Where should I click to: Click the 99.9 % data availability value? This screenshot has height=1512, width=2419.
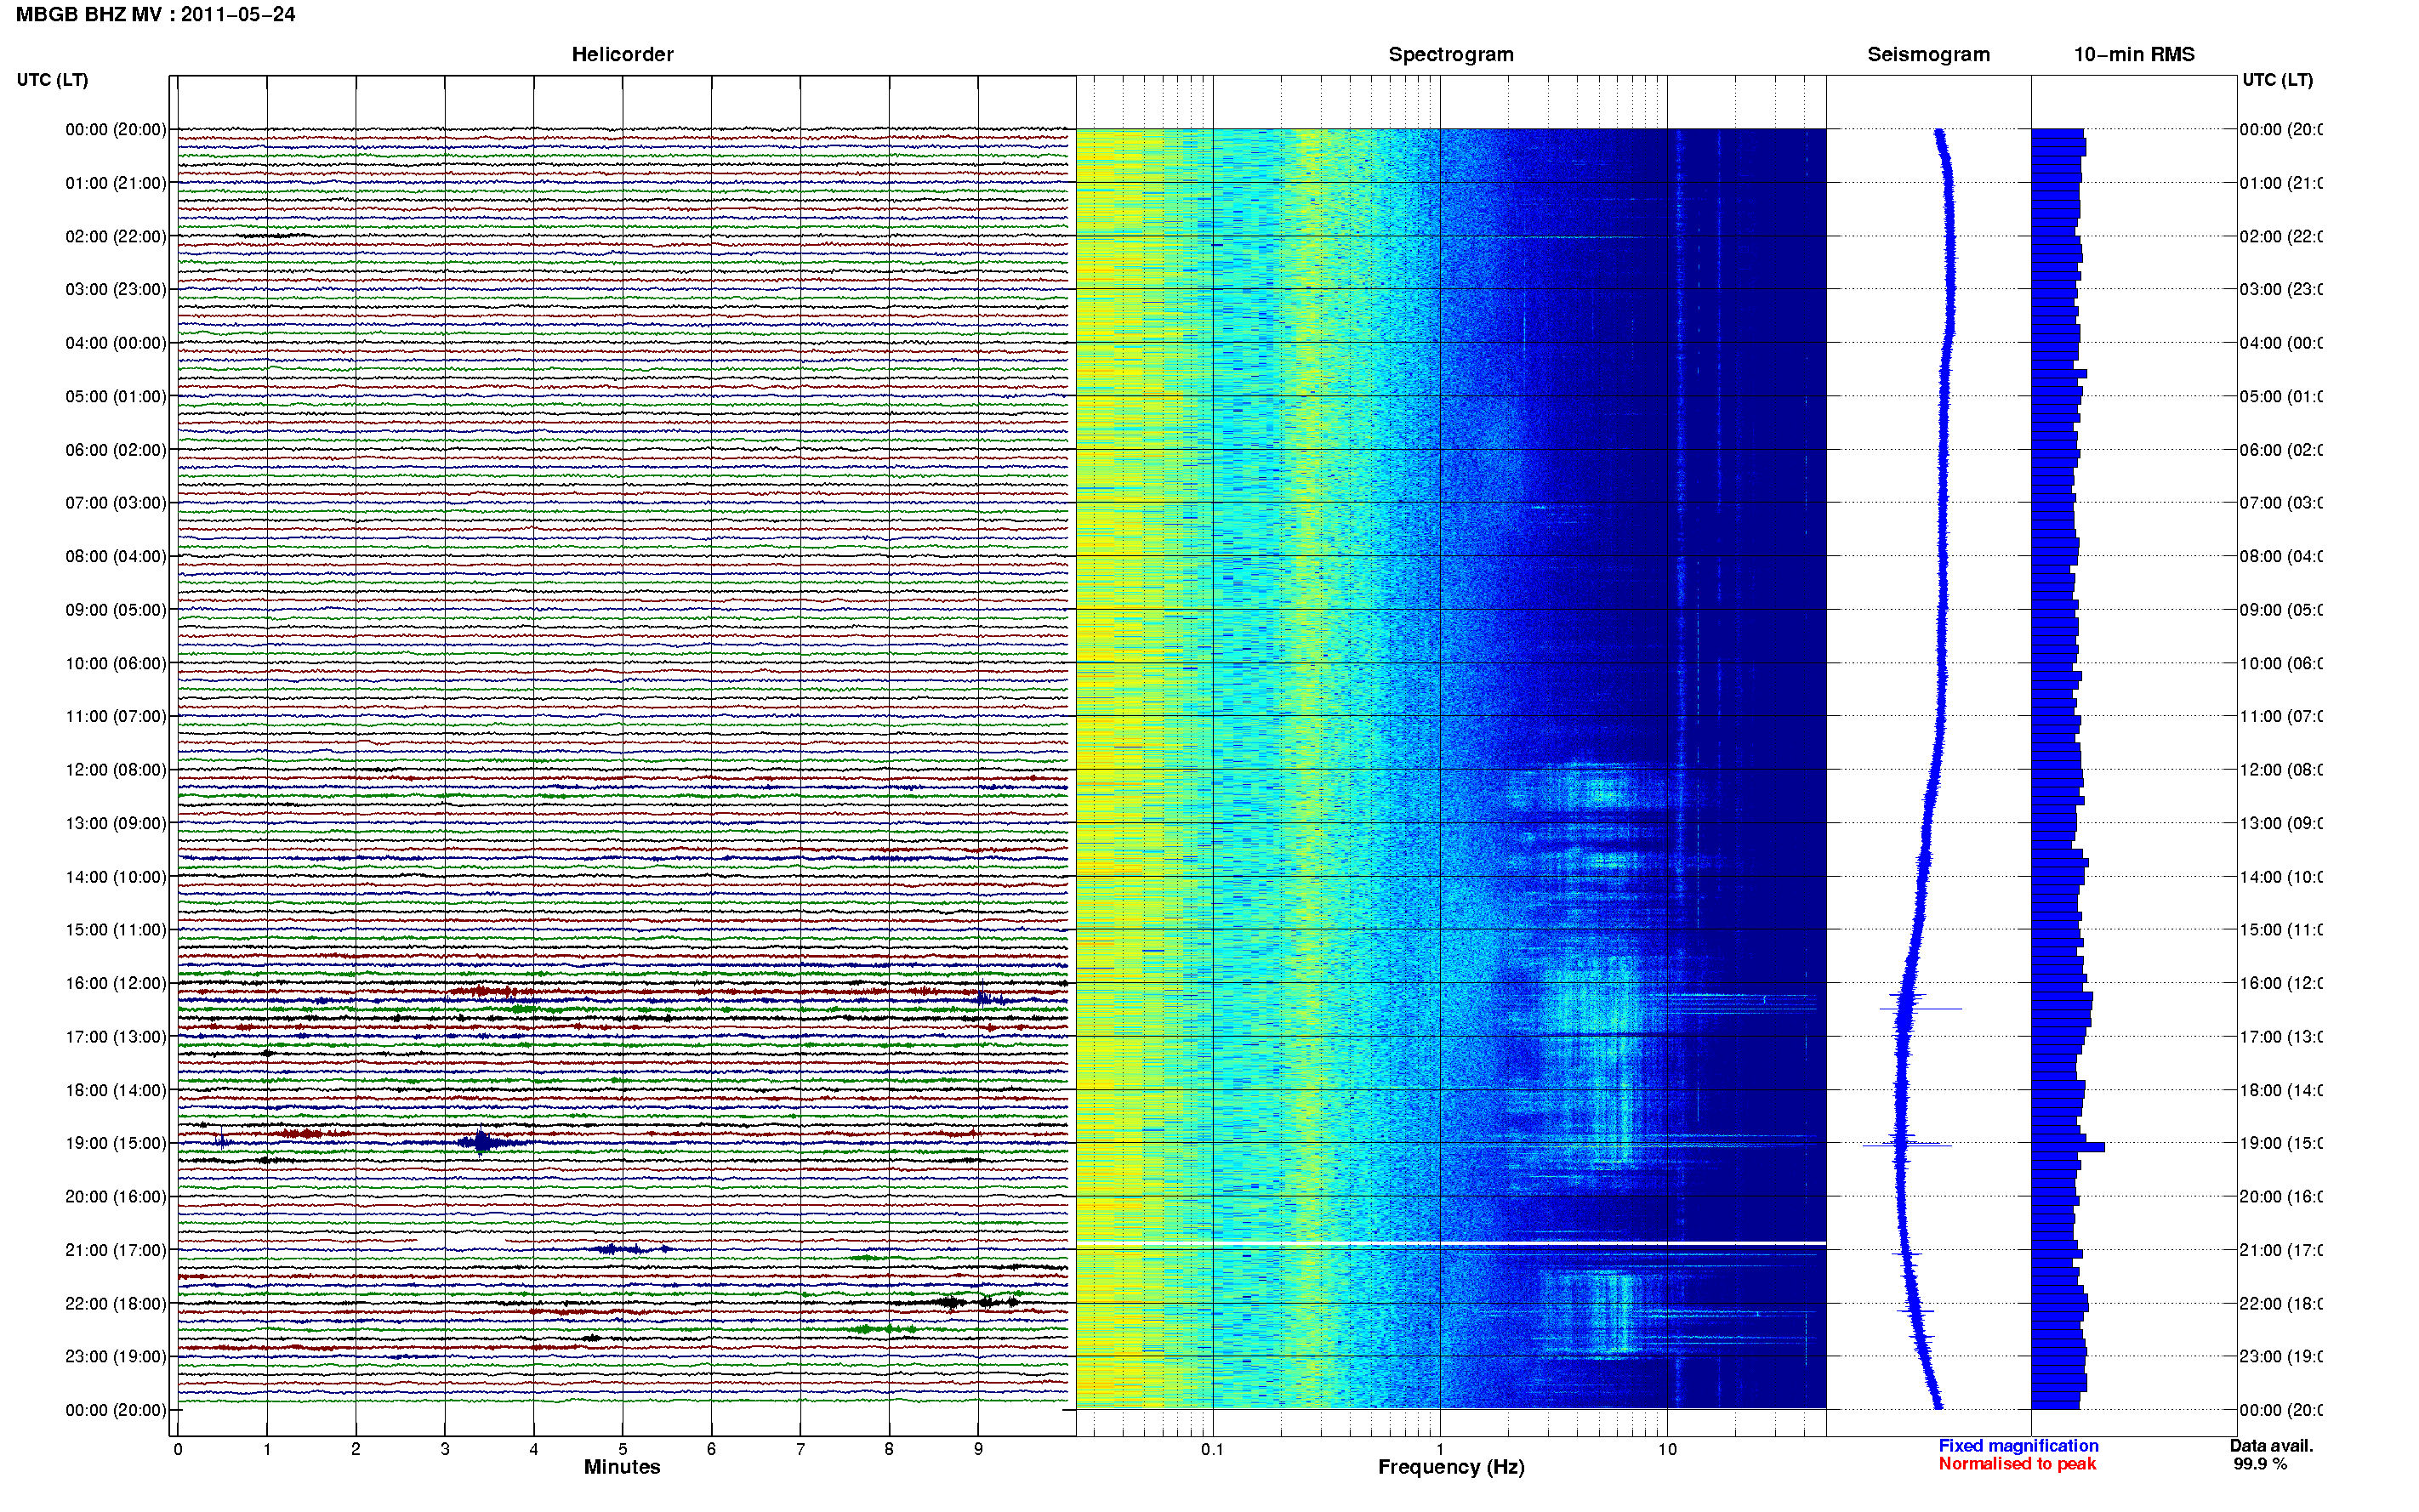point(2260,1464)
